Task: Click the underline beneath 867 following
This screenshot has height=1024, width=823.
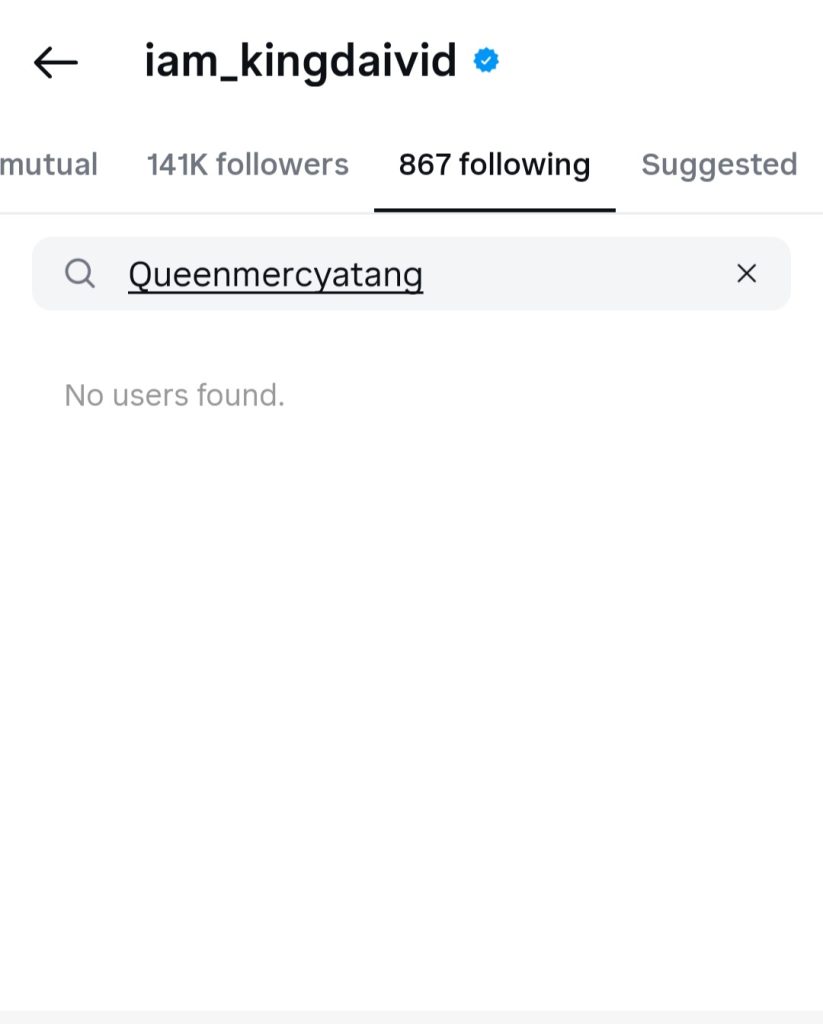Action: (x=494, y=210)
